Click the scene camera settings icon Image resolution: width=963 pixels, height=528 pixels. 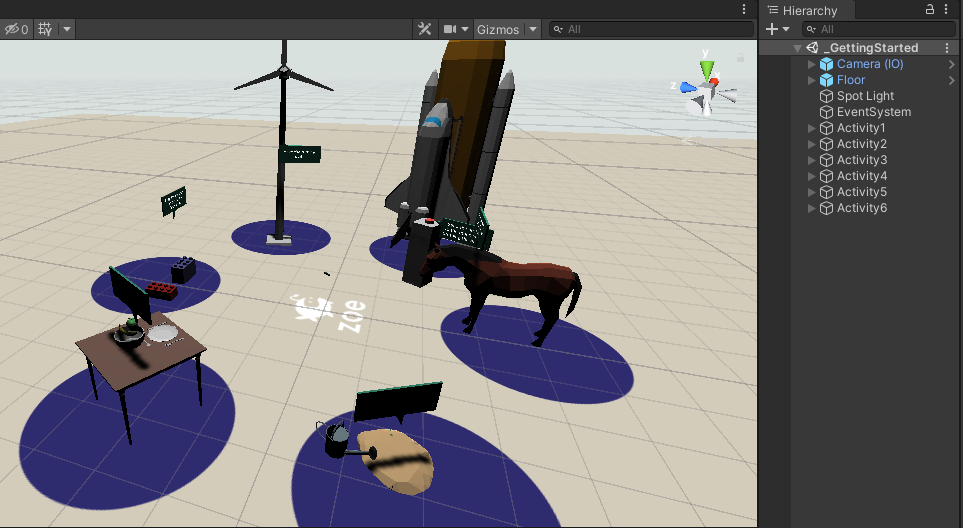tap(451, 29)
